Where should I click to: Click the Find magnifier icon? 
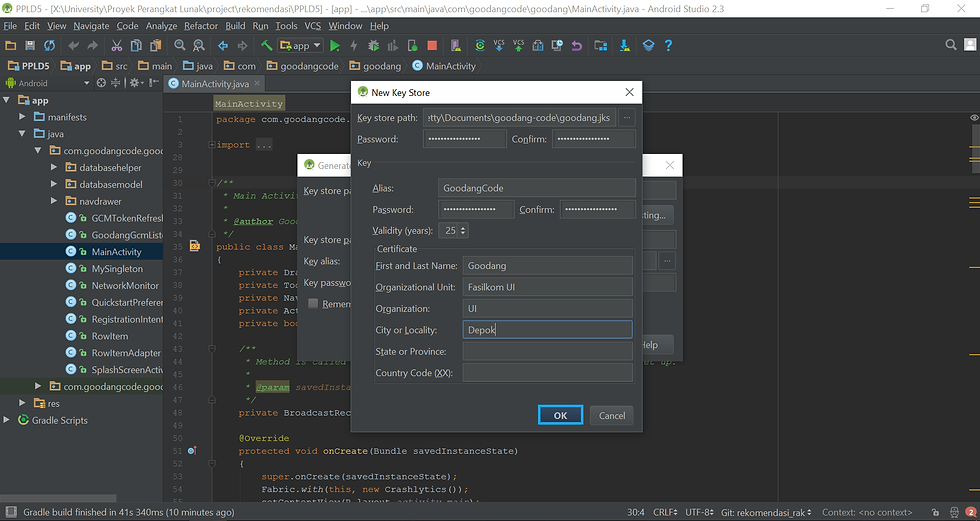tap(180, 46)
